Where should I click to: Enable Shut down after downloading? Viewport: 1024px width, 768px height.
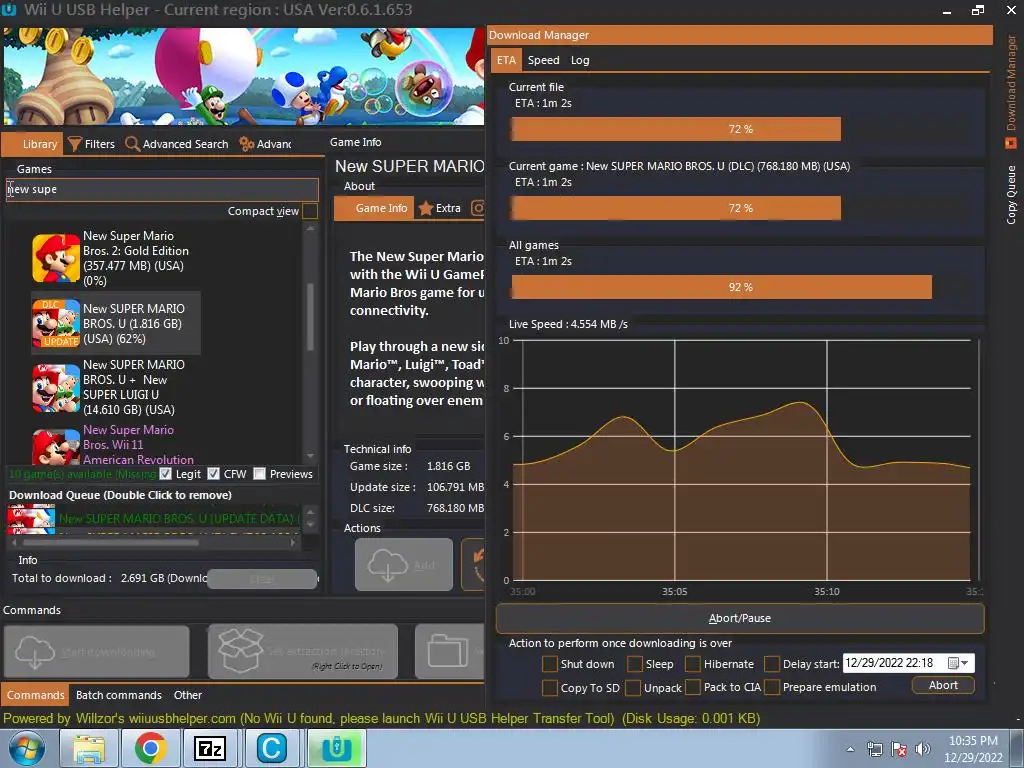click(550, 664)
